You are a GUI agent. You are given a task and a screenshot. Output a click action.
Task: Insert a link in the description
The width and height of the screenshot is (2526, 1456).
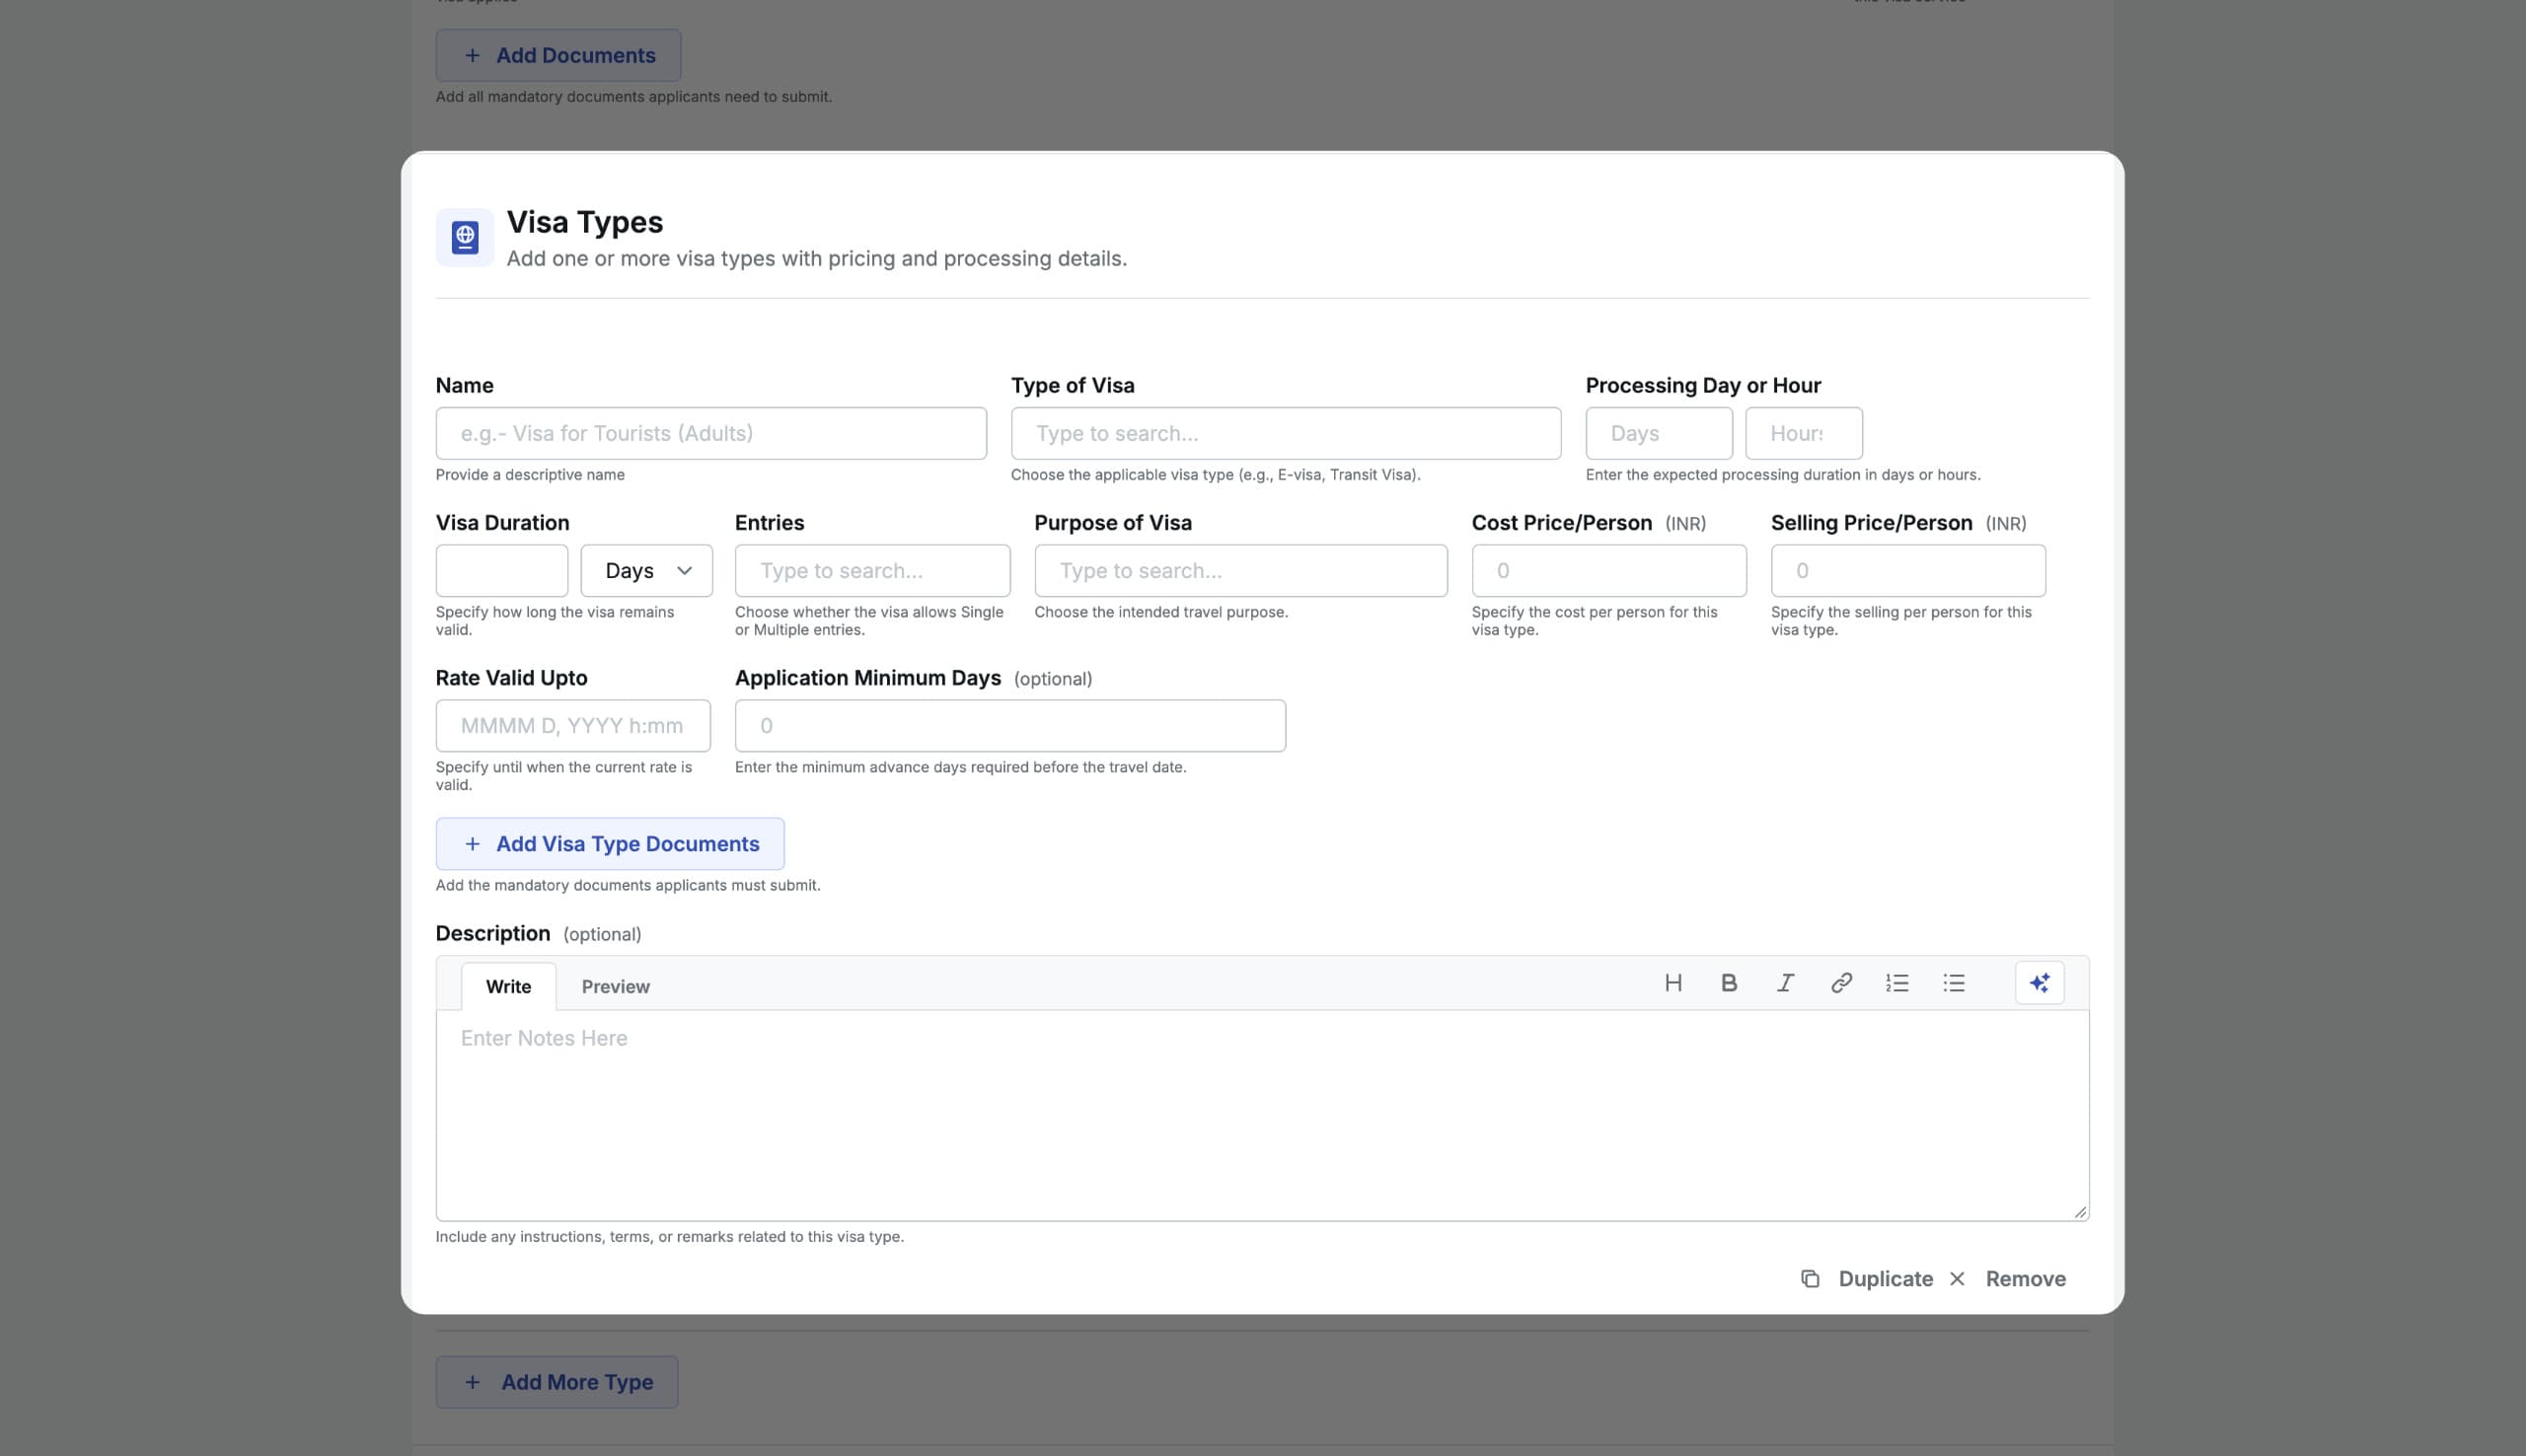click(1841, 983)
